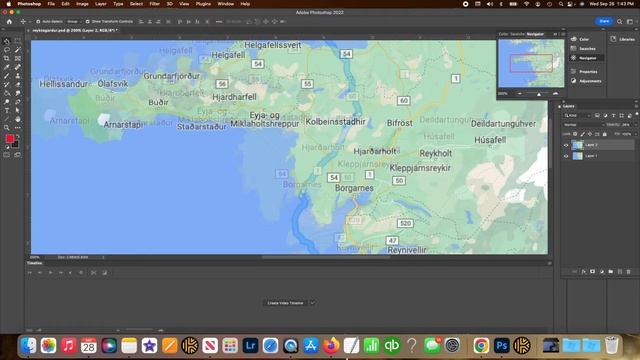The height and width of the screenshot is (360, 640).
Task: Click the timeline Play button
Action: pyautogui.click(x=50, y=273)
